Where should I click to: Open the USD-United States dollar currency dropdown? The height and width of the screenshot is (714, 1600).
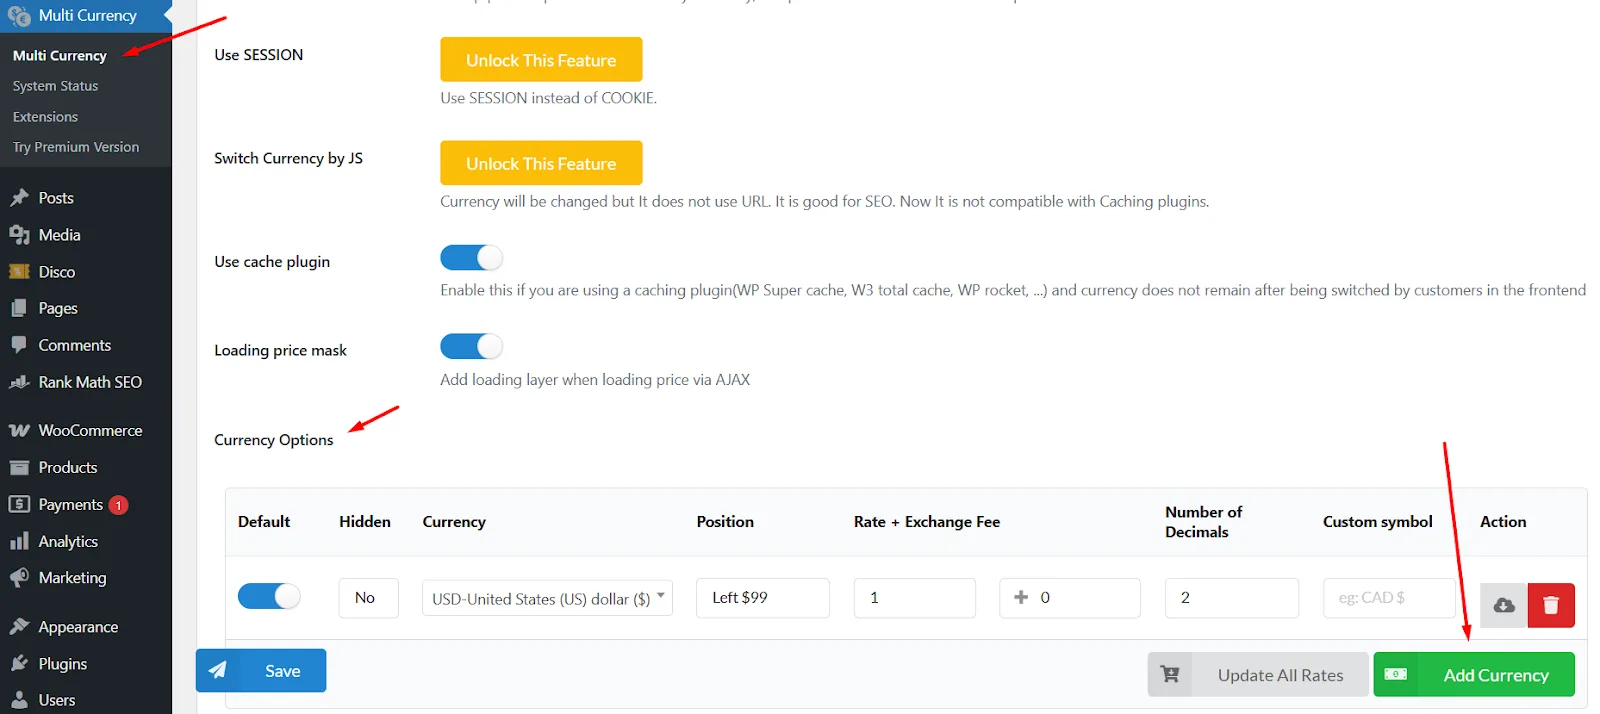[x=547, y=598]
